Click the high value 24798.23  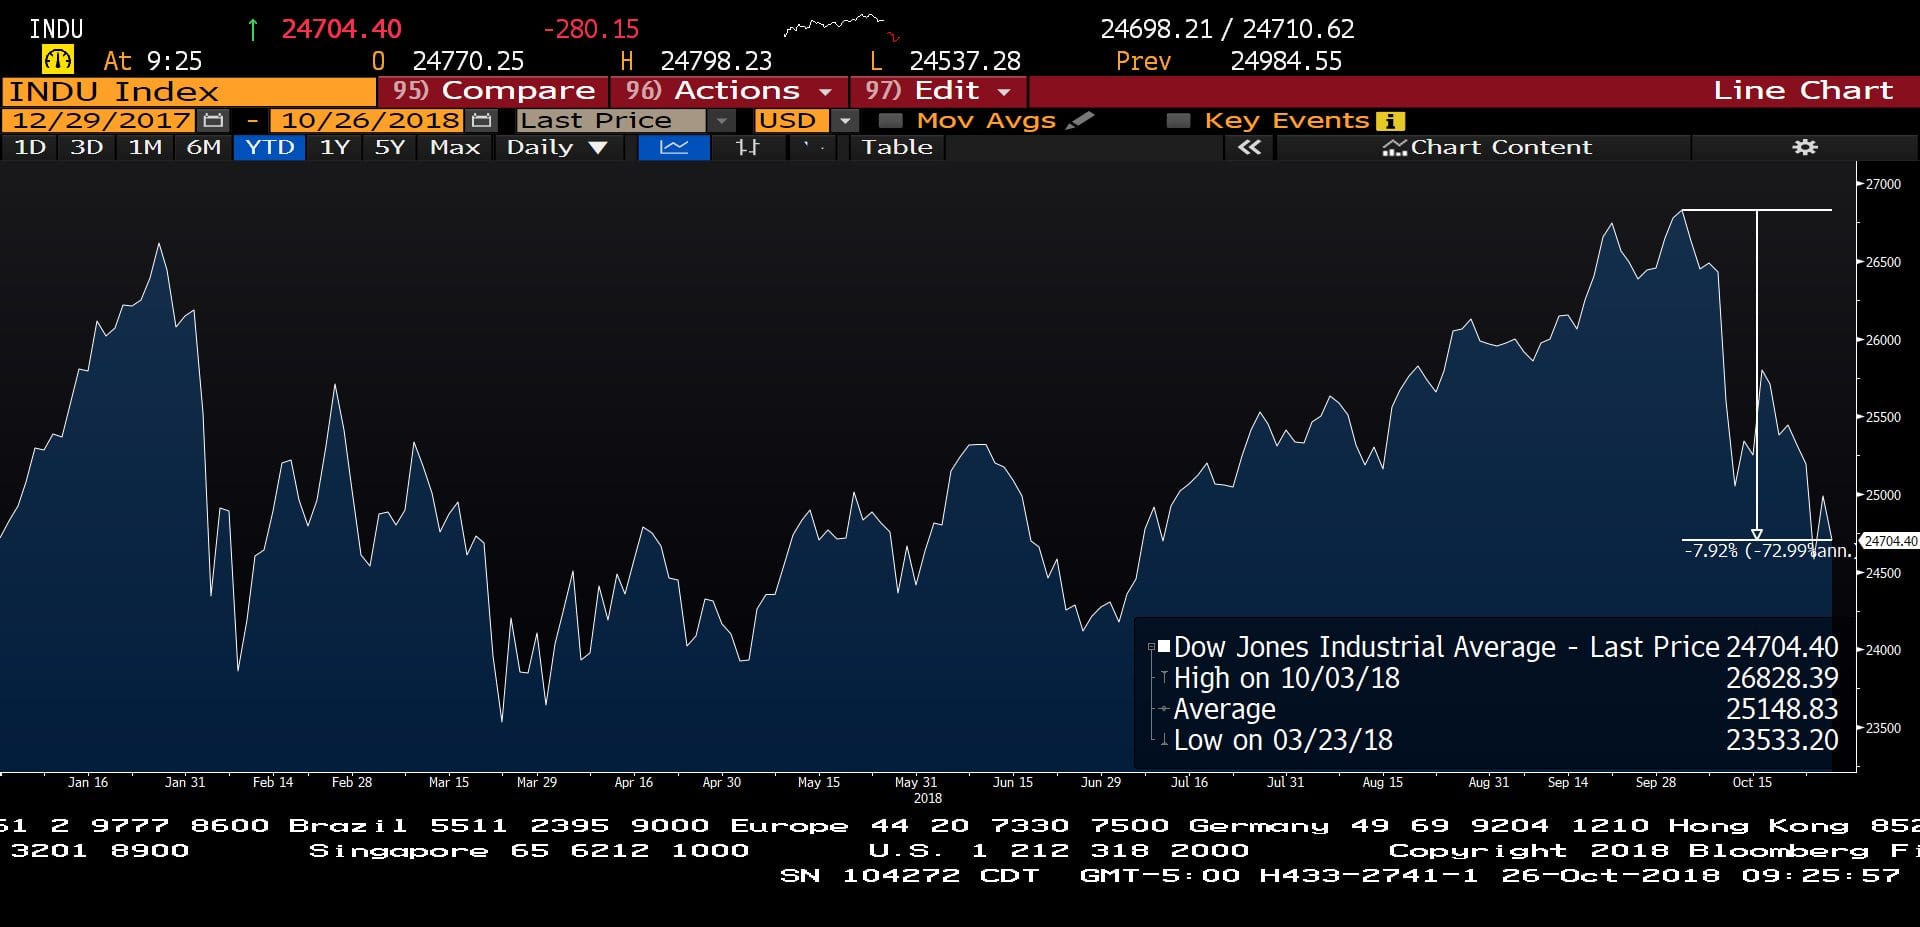(716, 61)
